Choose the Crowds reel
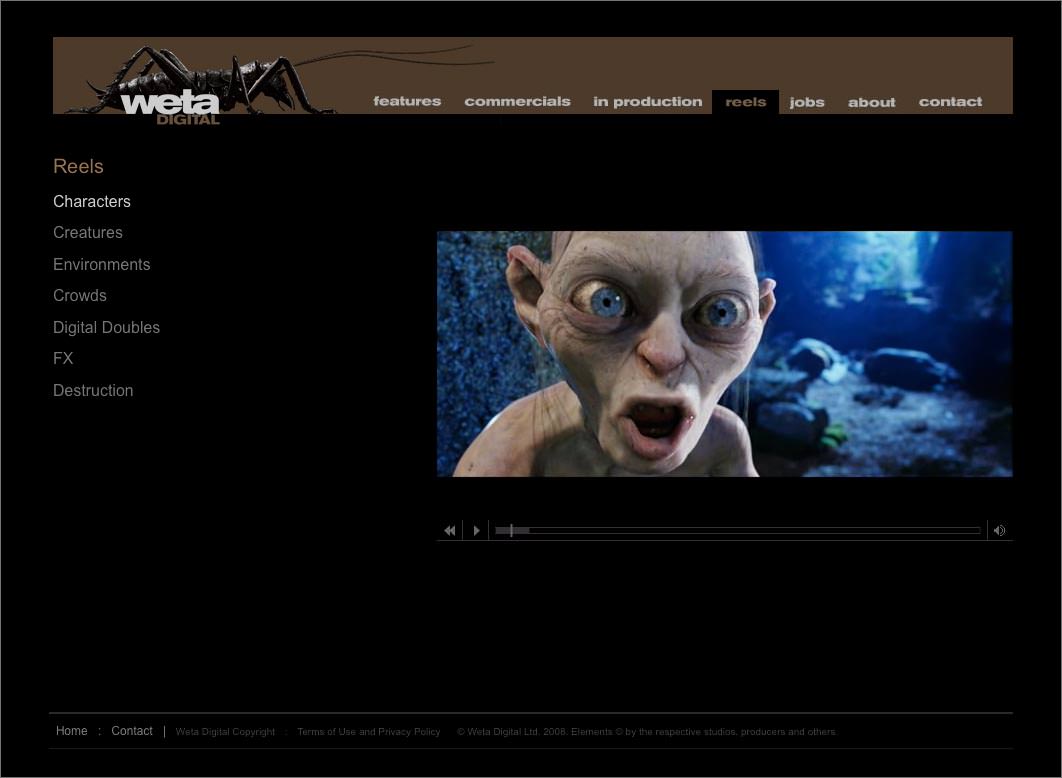 point(80,295)
